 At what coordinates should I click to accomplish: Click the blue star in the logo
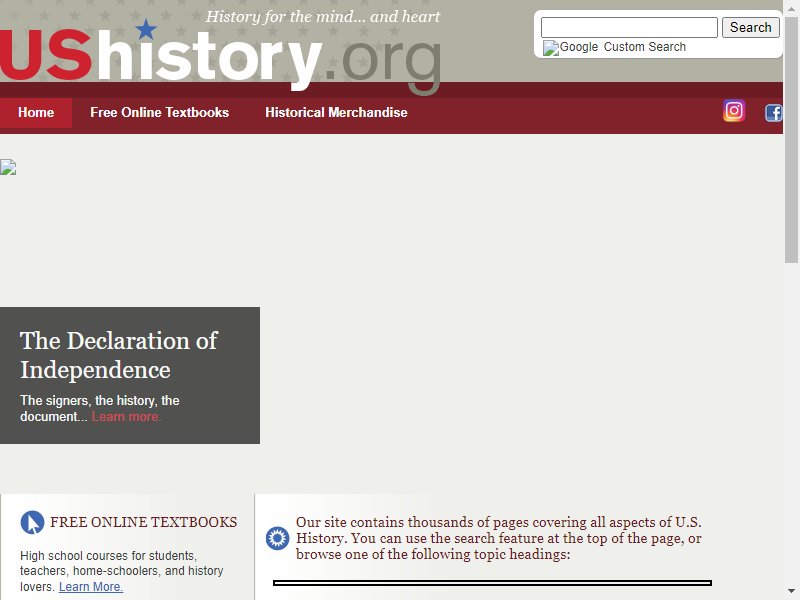pos(146,30)
